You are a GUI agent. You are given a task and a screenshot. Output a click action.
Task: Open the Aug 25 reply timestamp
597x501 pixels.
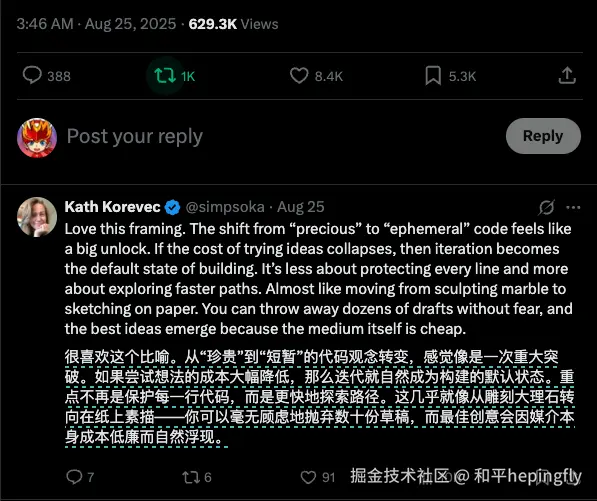point(301,207)
